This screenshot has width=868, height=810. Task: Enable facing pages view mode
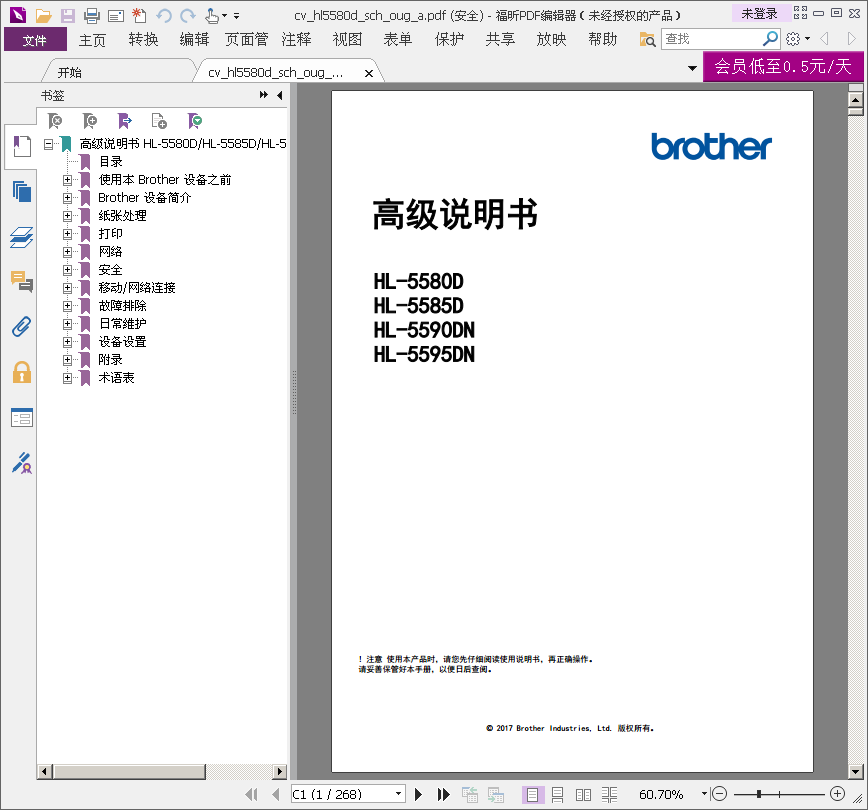tap(583, 795)
